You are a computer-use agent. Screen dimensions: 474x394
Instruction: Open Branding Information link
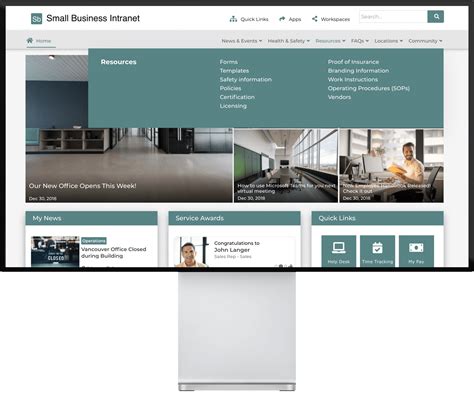point(358,71)
